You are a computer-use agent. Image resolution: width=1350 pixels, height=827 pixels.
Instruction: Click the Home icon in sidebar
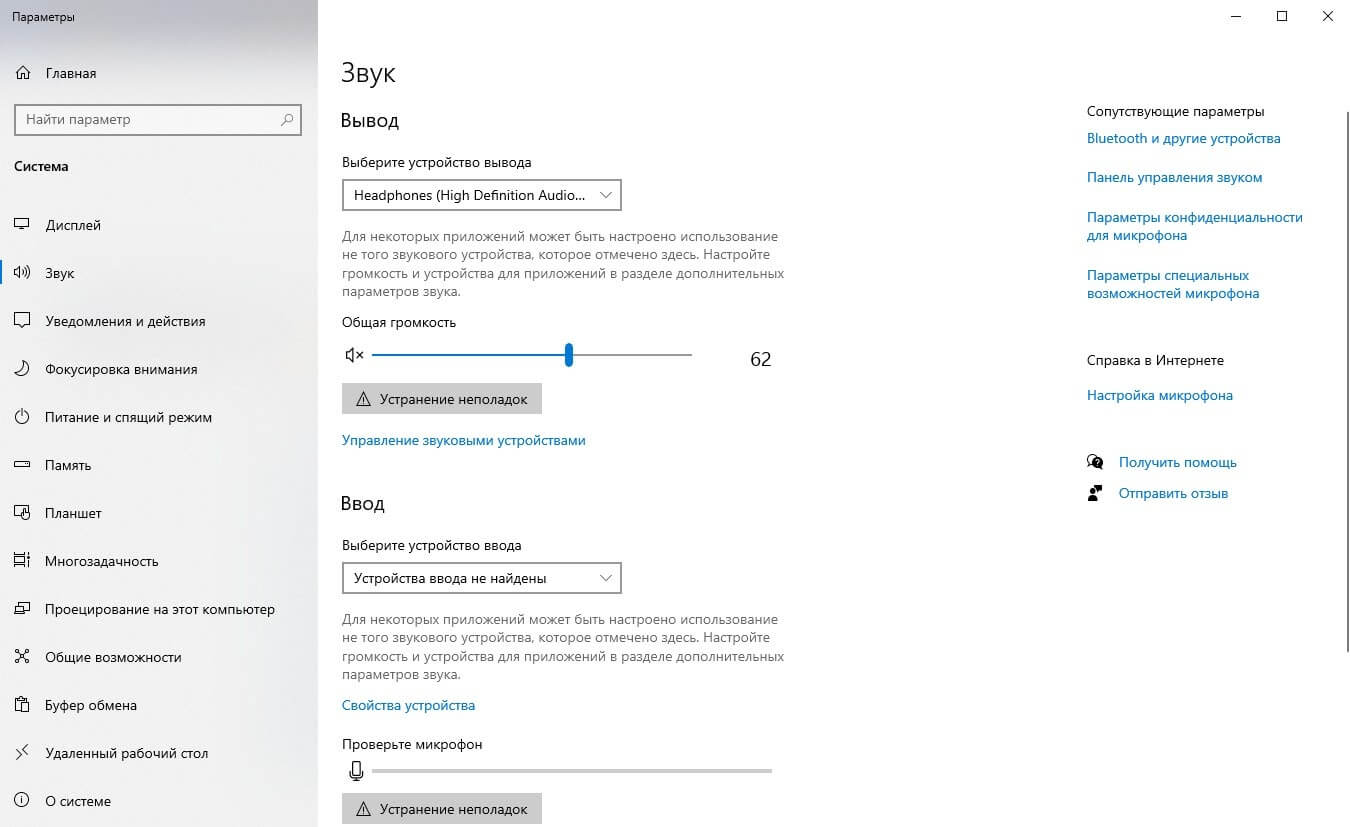tap(23, 73)
